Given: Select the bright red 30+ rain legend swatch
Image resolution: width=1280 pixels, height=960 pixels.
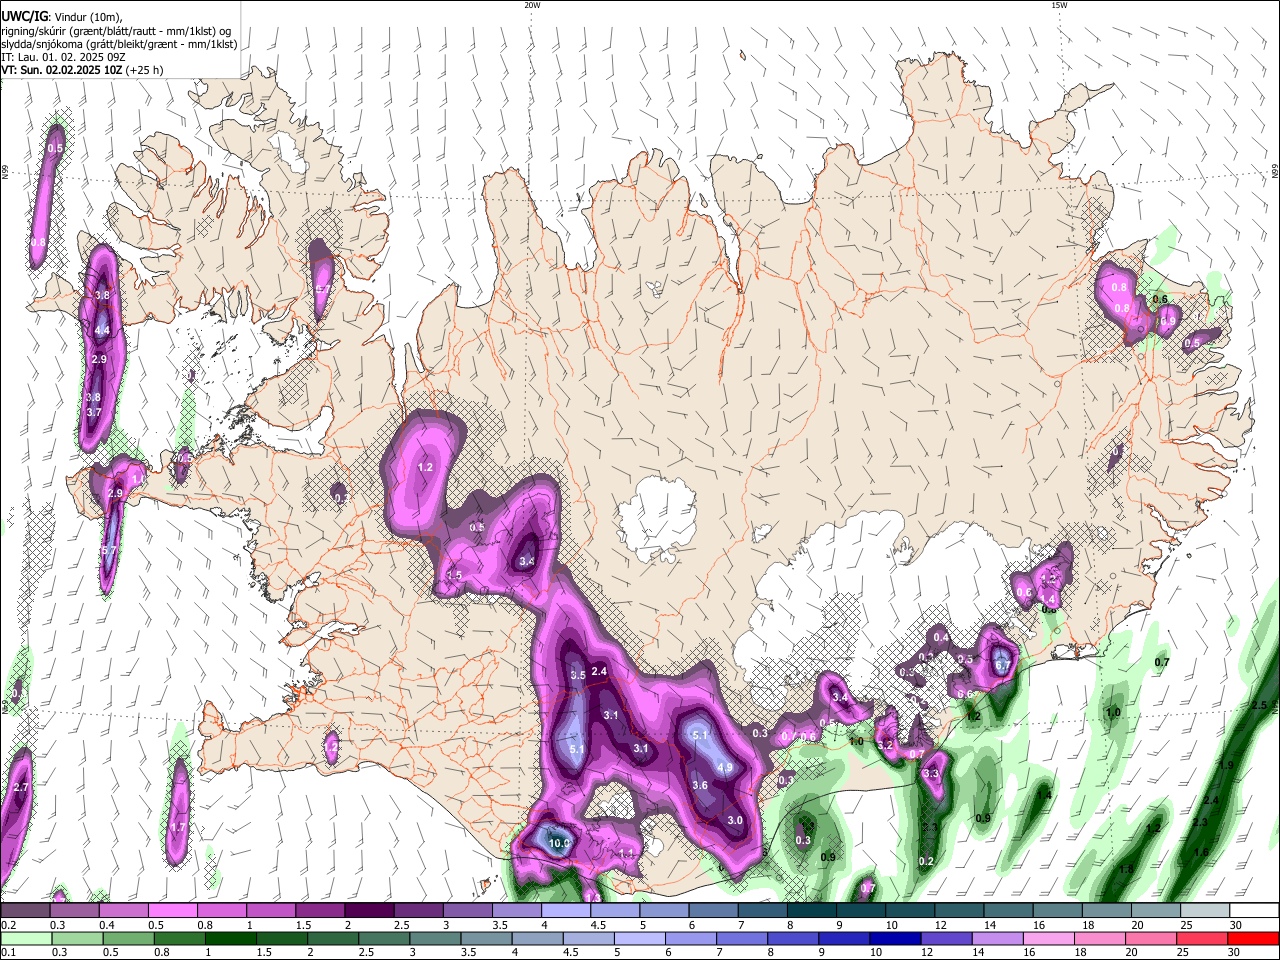Looking at the screenshot, I should (1253, 938).
